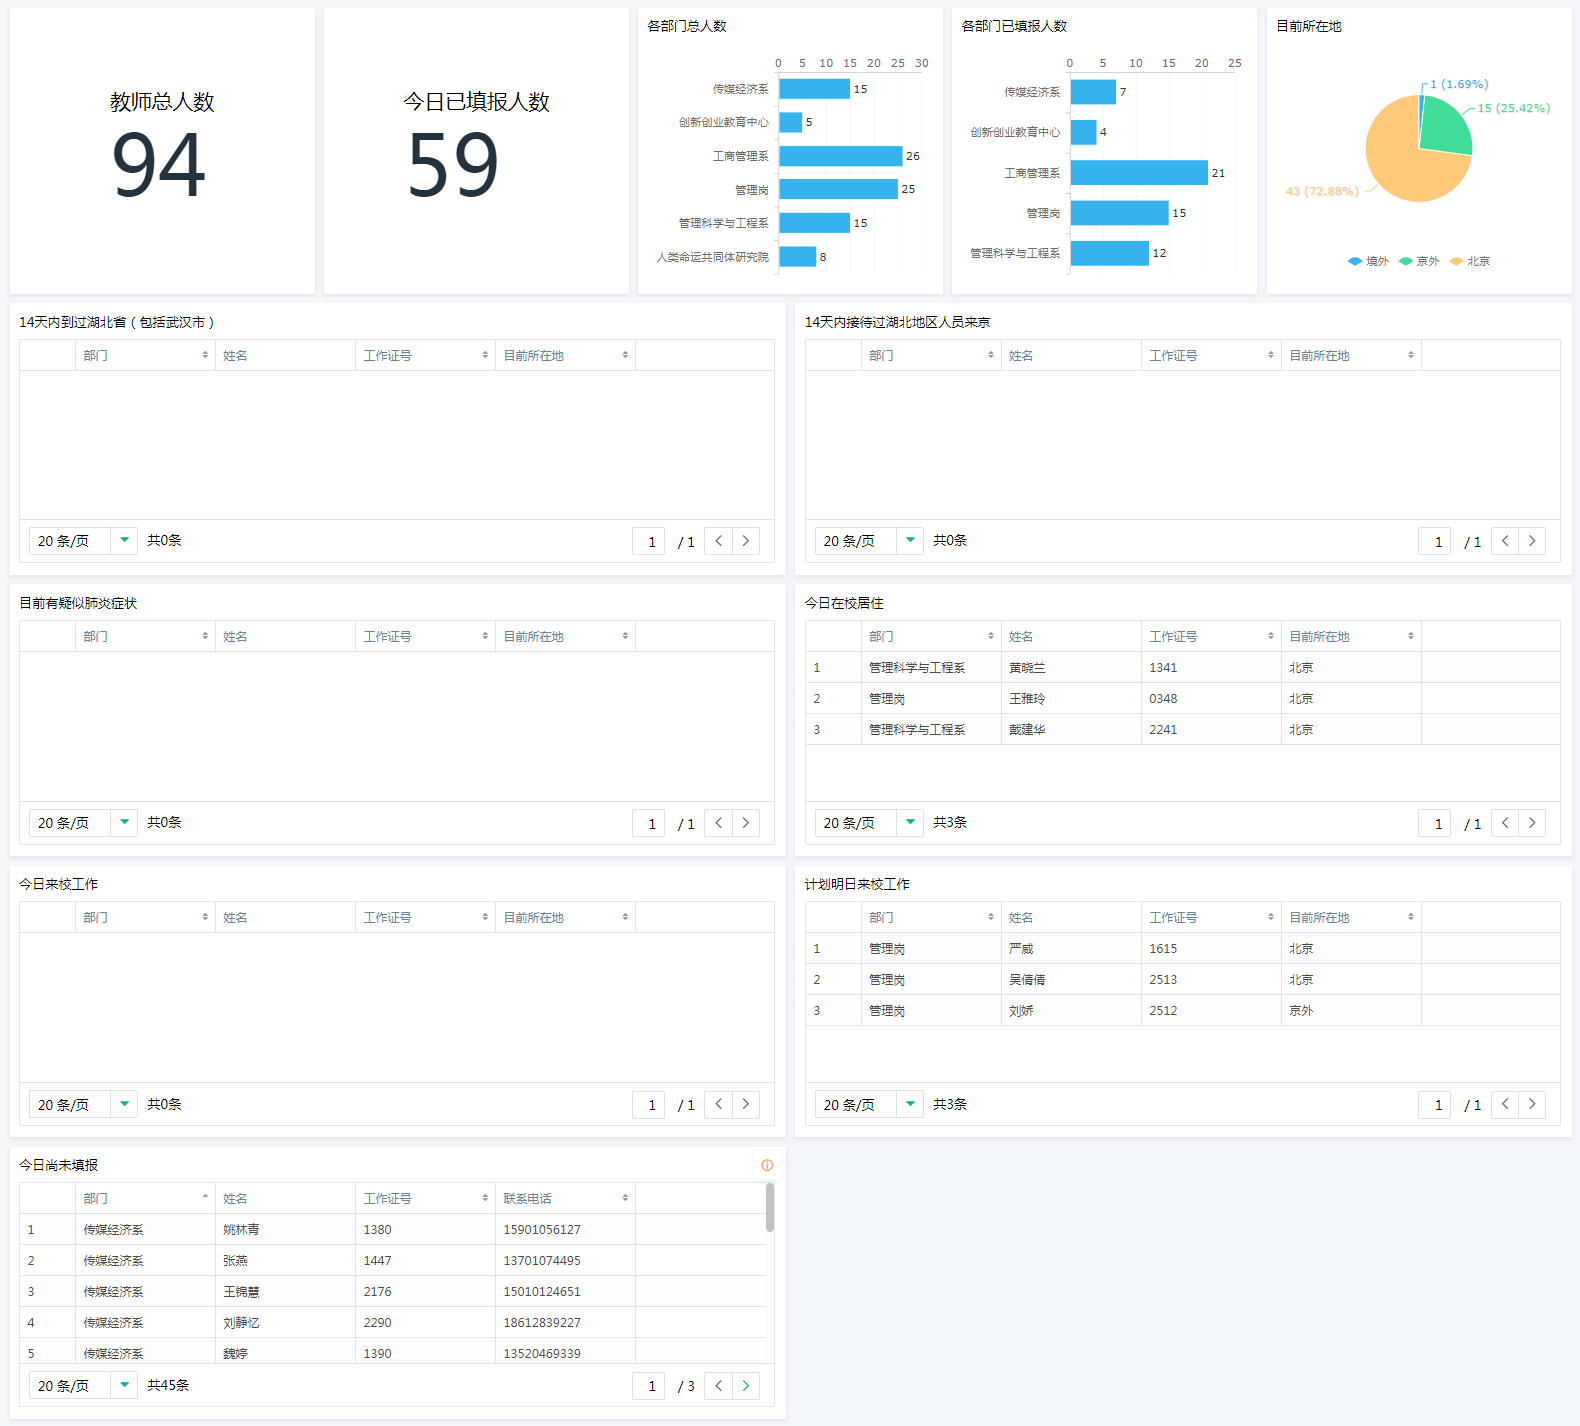The width and height of the screenshot is (1580, 1426).
Task: Go to next page in 今日尚未填报 table
Action: tap(746, 1386)
